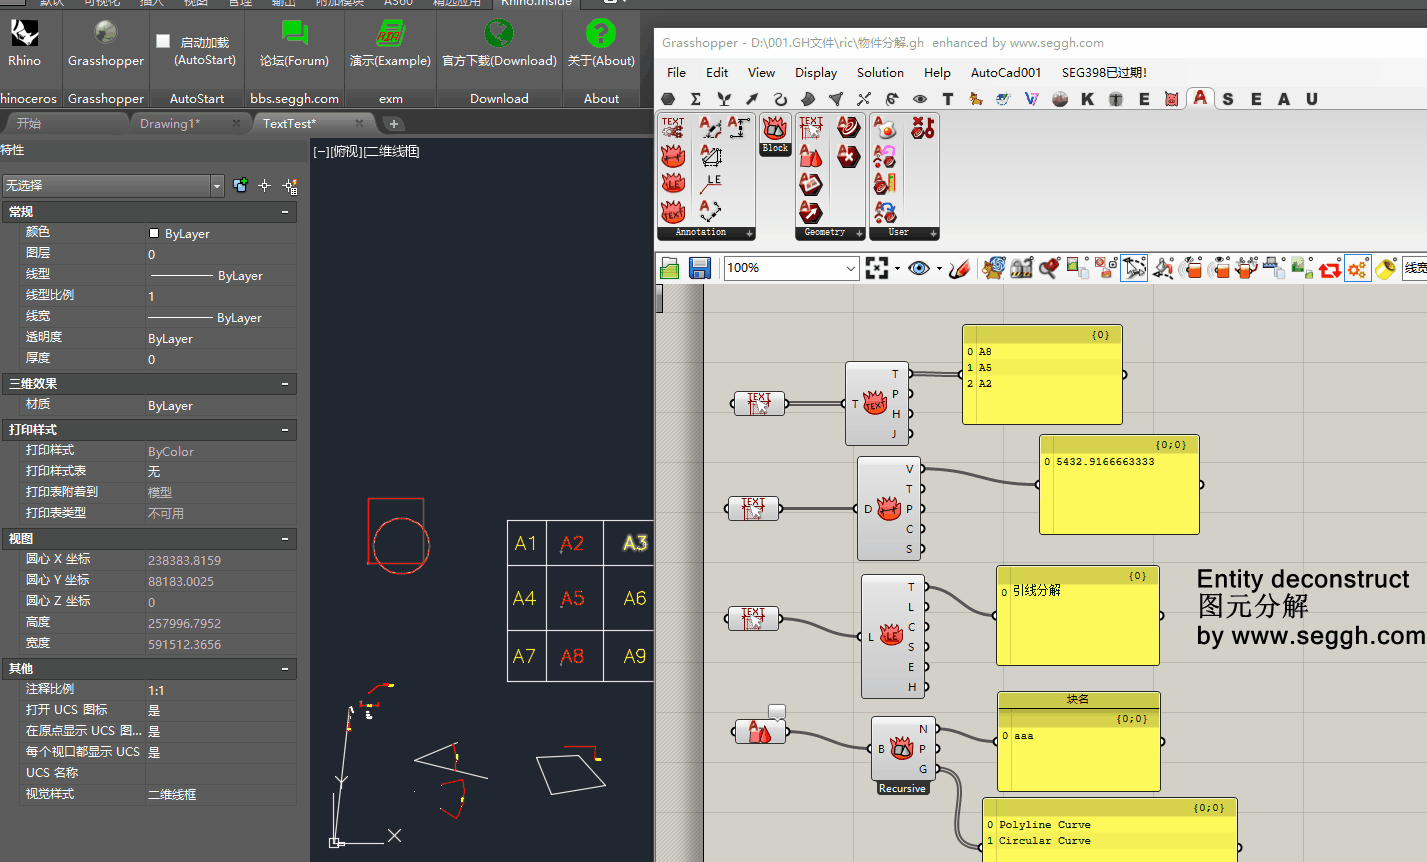1427x862 pixels.
Task: Click the zoom extents icon
Action: click(x=877, y=268)
